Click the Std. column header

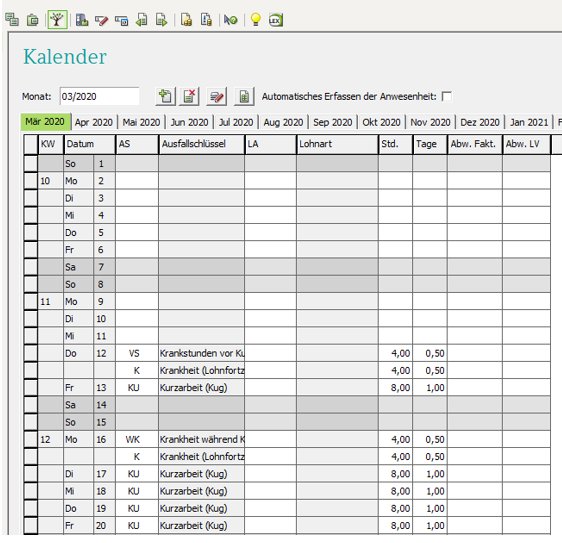[395, 144]
